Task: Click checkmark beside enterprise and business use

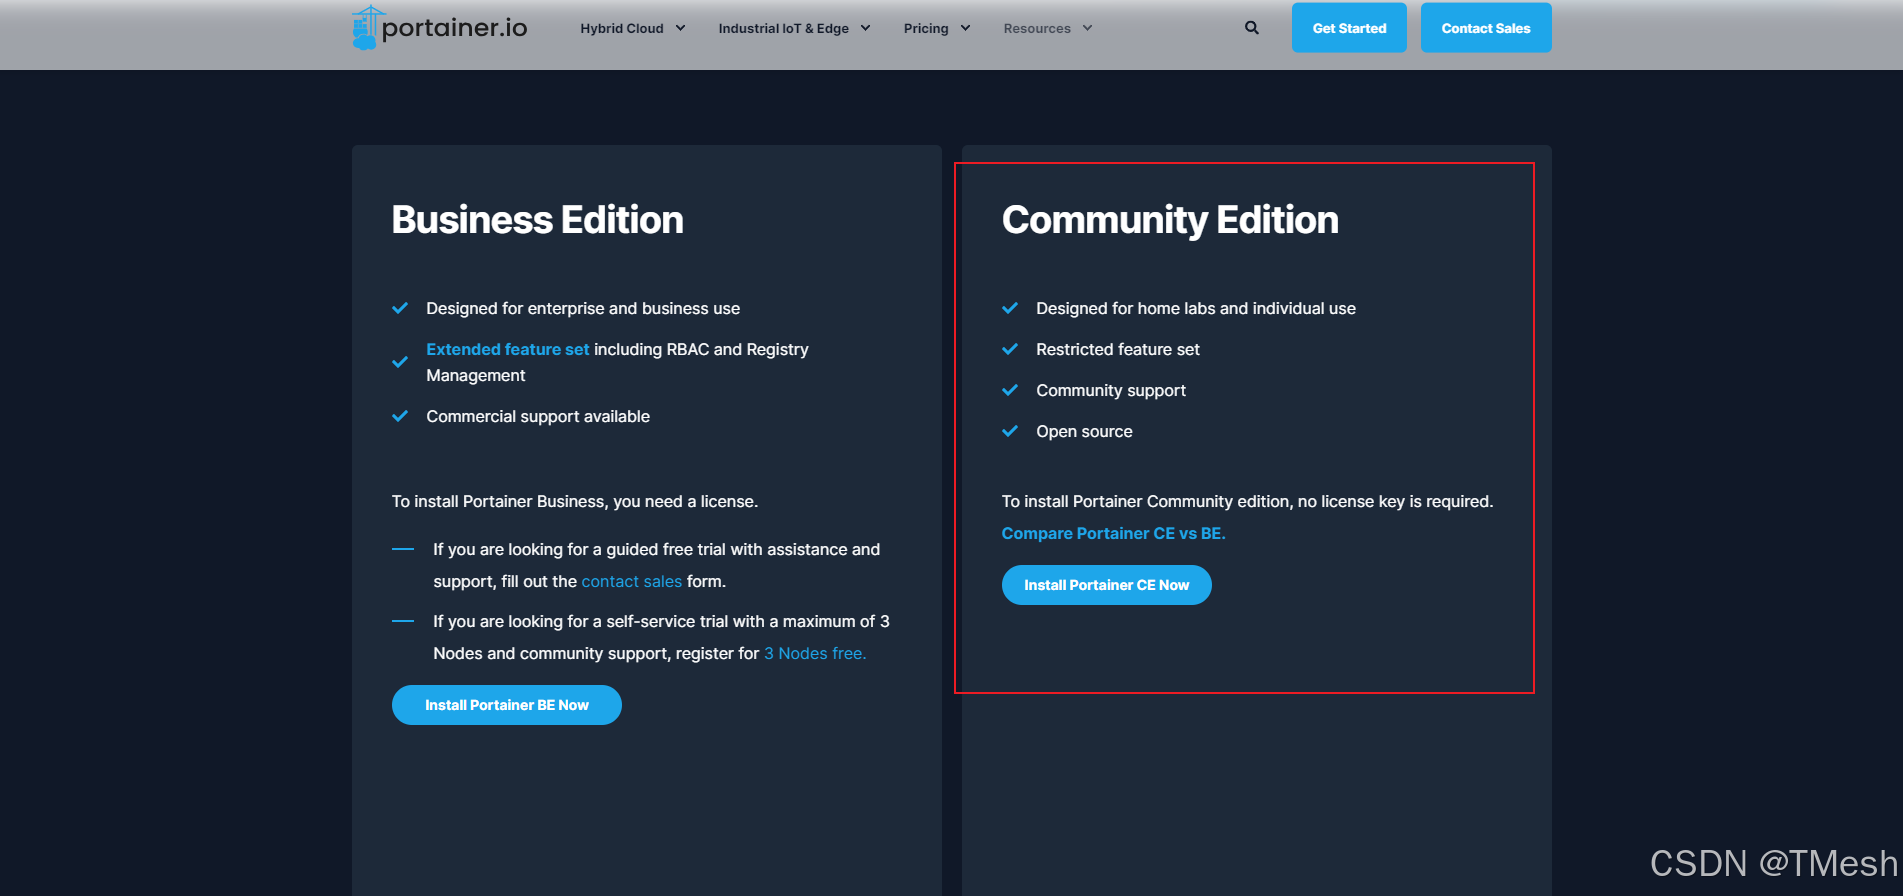Action: click(400, 308)
